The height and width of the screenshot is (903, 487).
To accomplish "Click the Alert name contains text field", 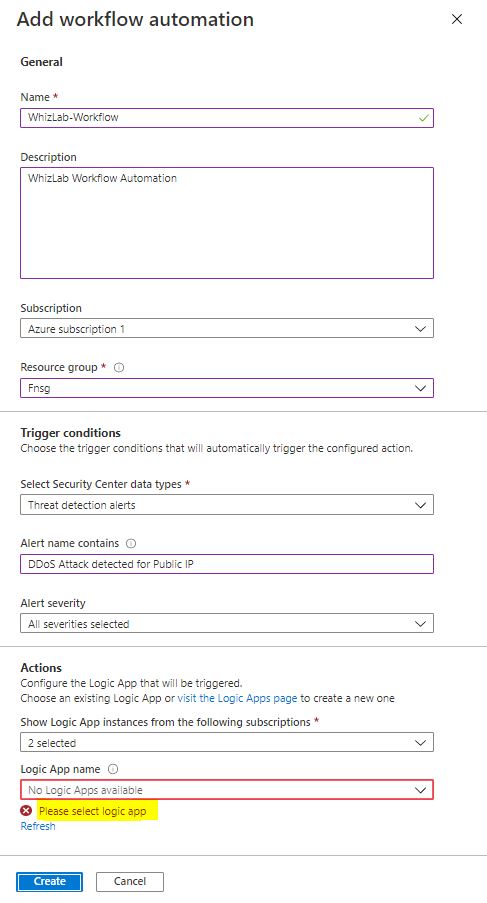I will [227, 564].
